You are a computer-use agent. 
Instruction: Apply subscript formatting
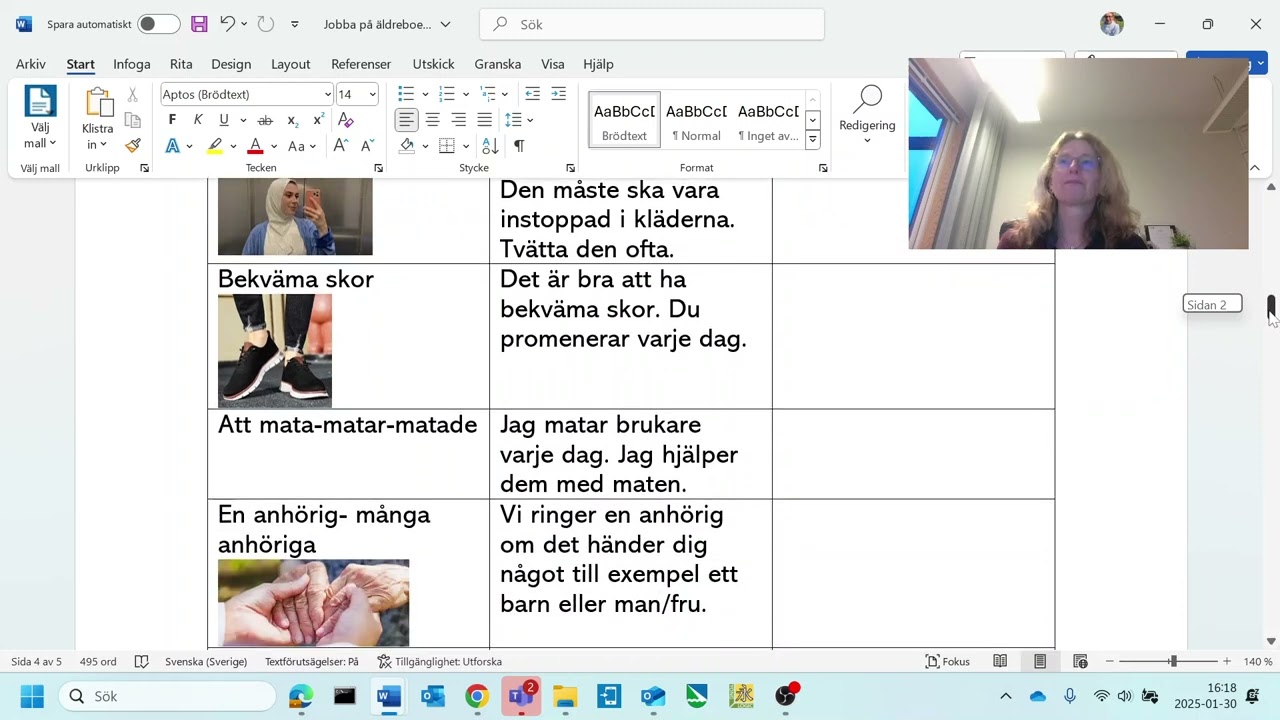pos(292,120)
